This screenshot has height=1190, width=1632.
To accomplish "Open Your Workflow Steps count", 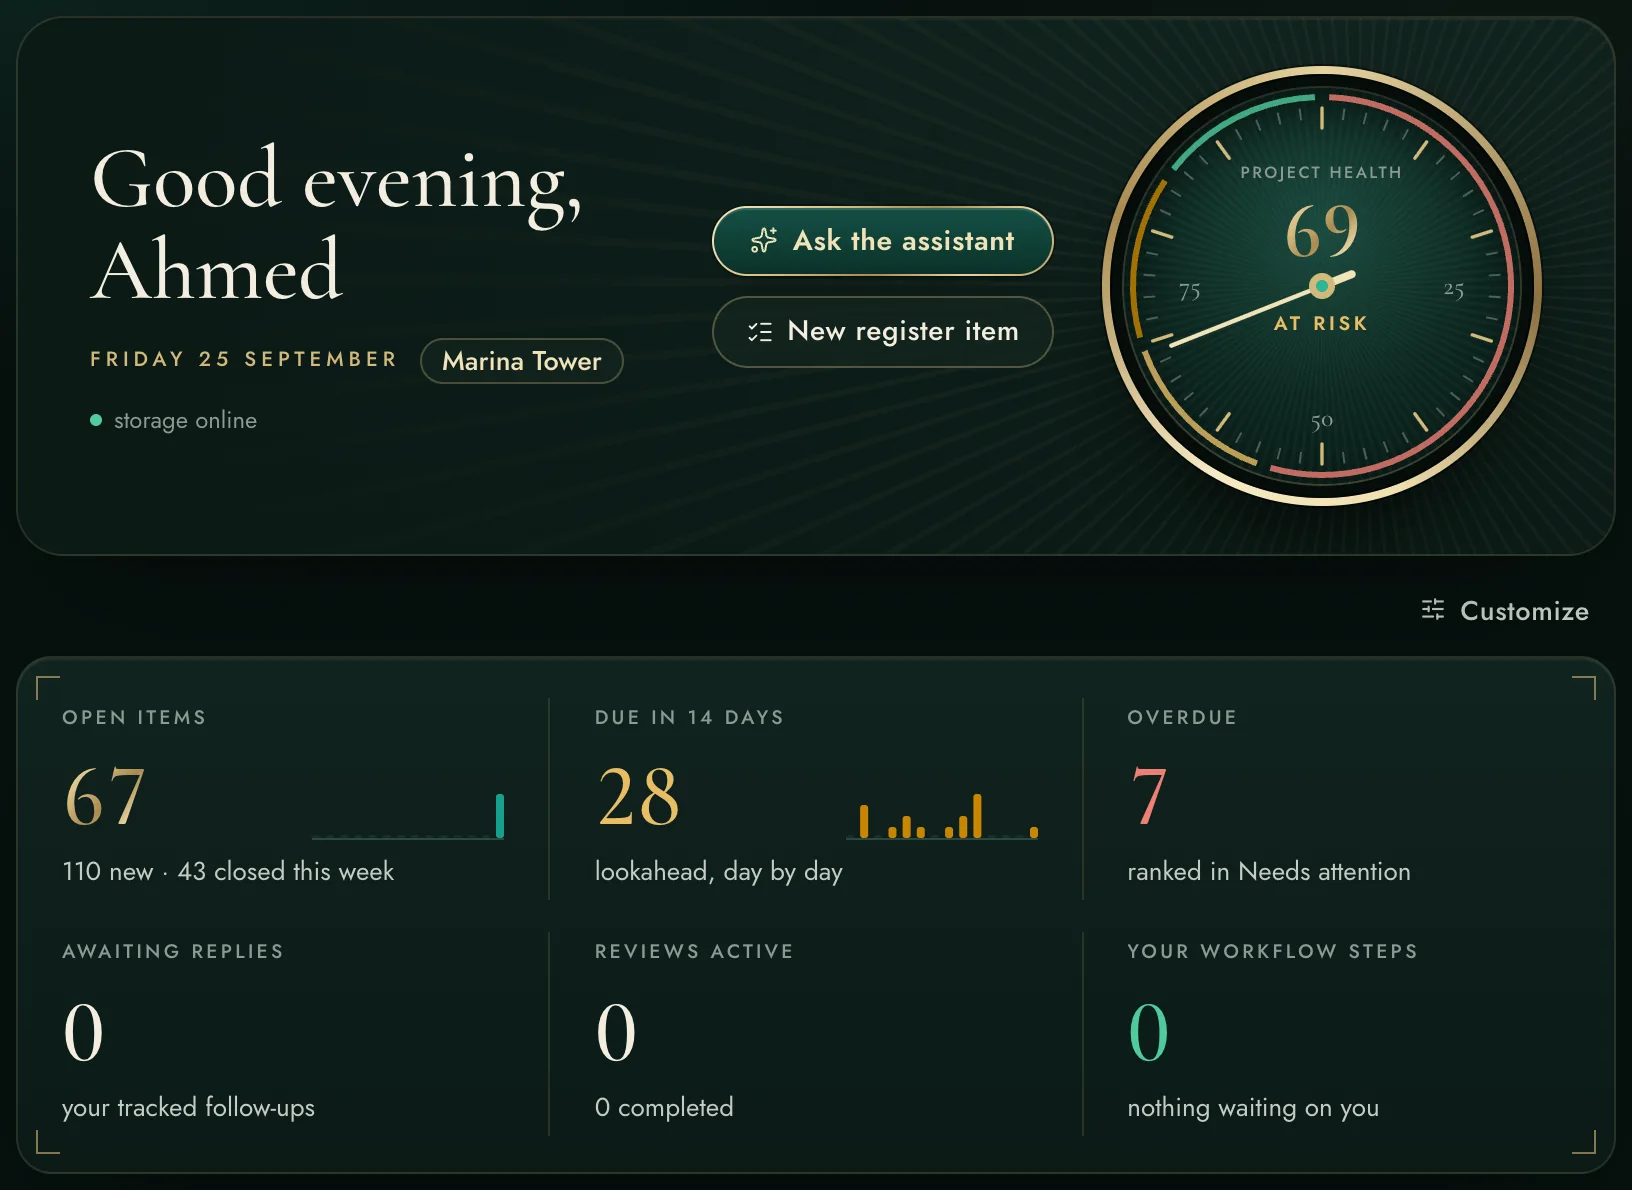I will click(x=1149, y=1032).
